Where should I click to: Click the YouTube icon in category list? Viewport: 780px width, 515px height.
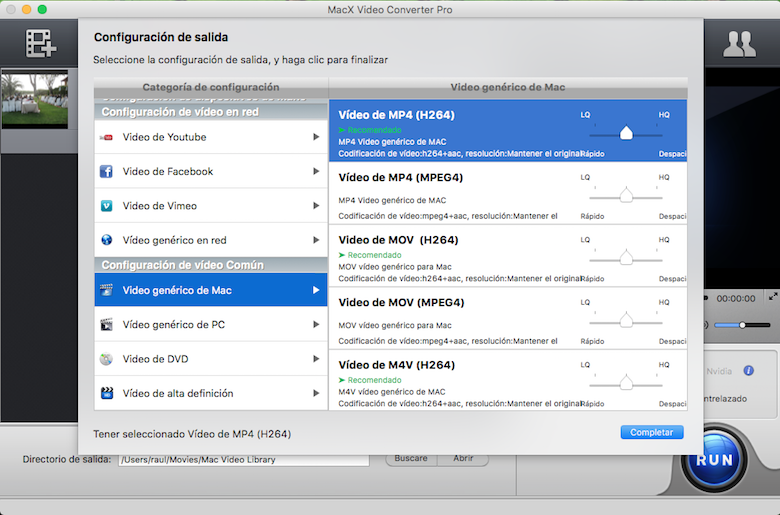coord(106,137)
